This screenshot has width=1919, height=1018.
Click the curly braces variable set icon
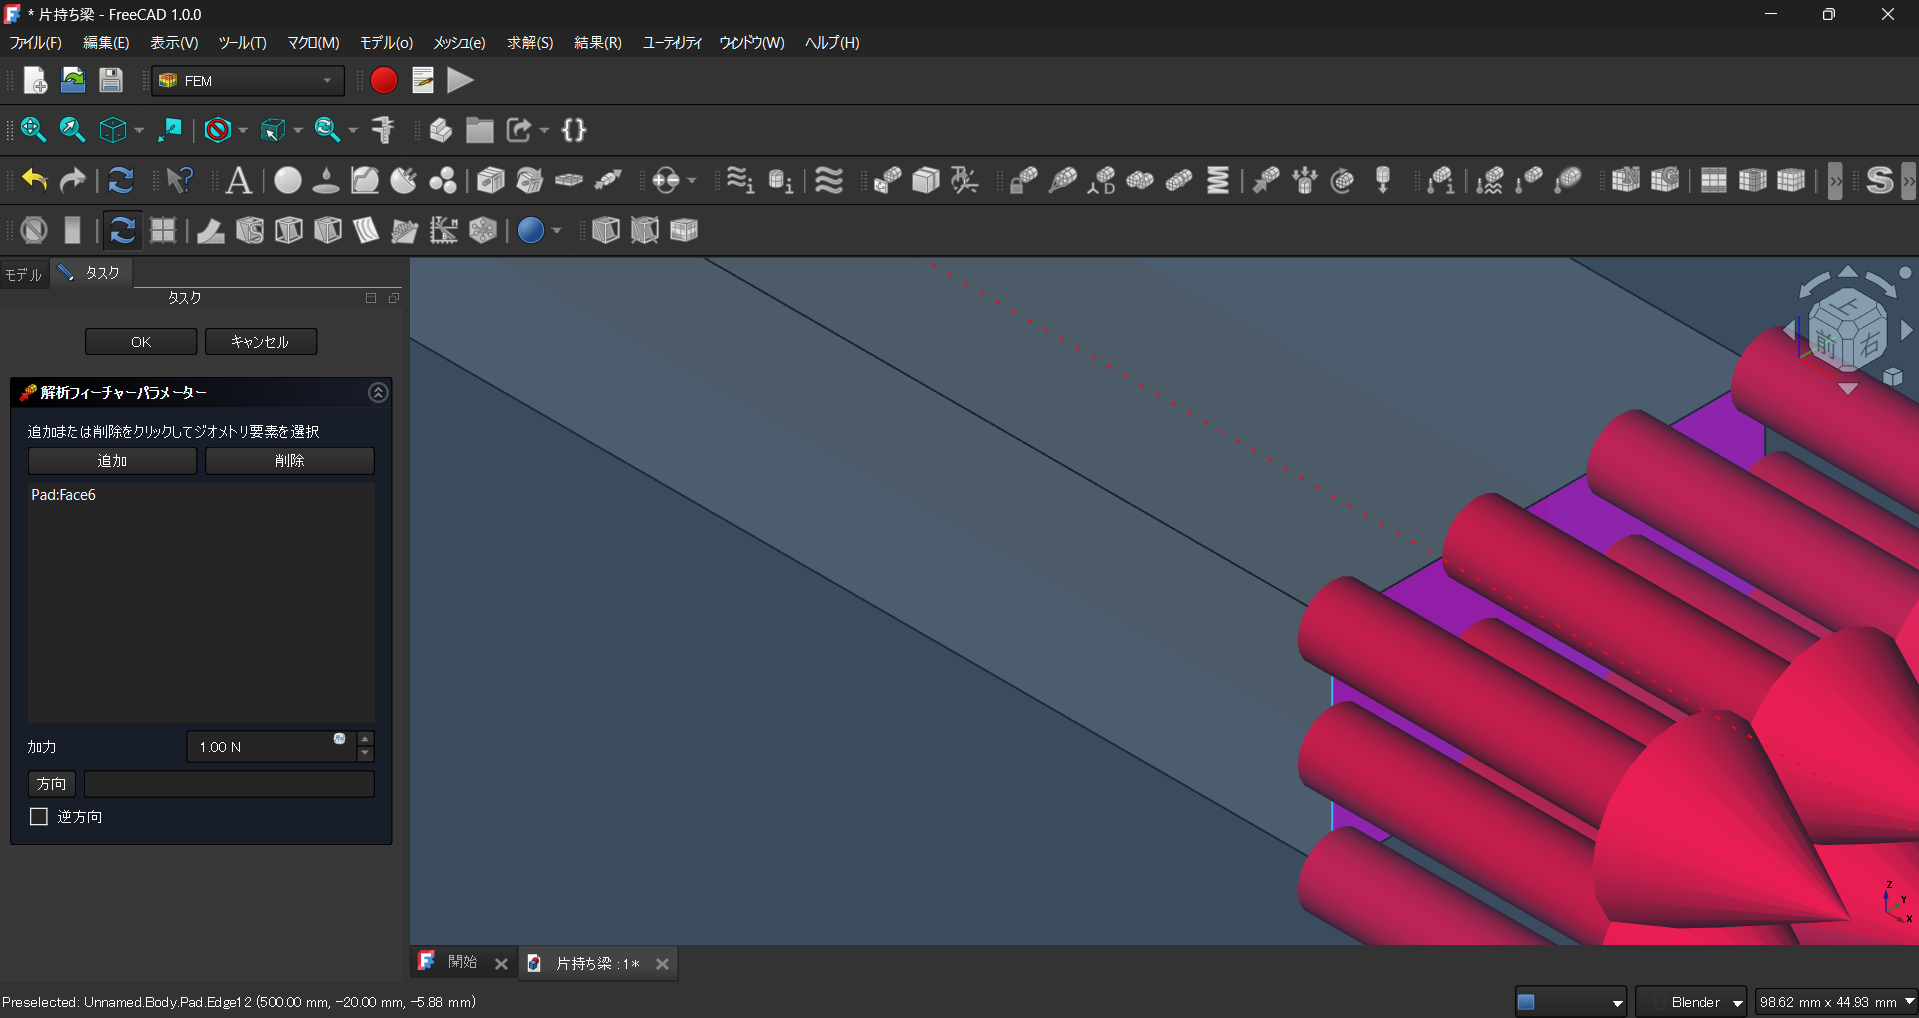pos(574,130)
